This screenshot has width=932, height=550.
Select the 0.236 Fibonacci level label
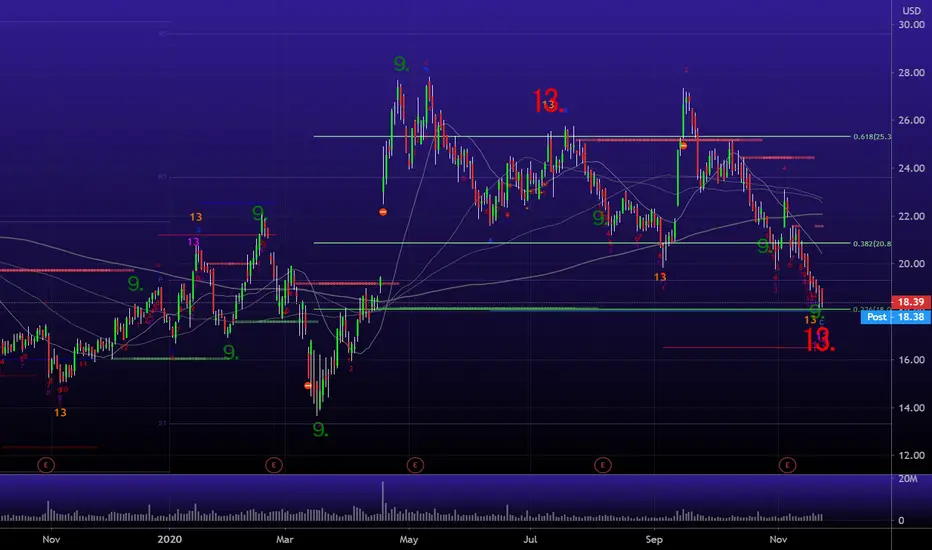pyautogui.click(x=872, y=309)
